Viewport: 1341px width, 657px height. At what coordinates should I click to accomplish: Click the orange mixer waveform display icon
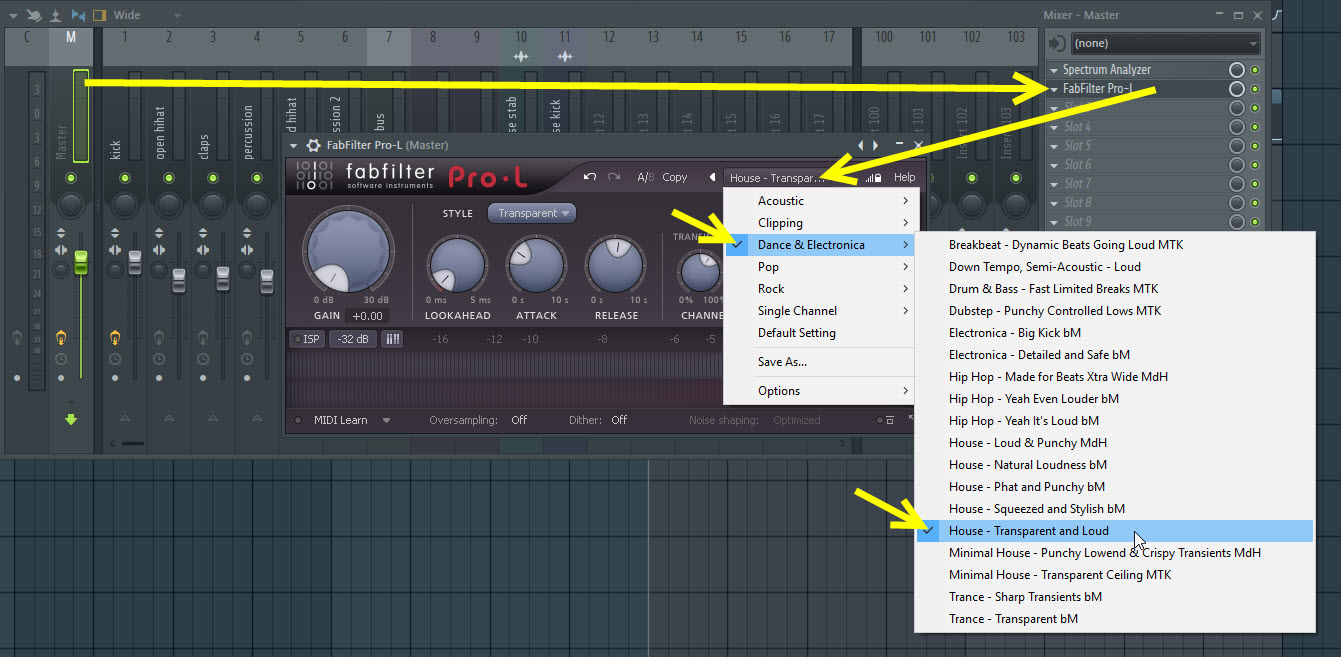(x=99, y=15)
